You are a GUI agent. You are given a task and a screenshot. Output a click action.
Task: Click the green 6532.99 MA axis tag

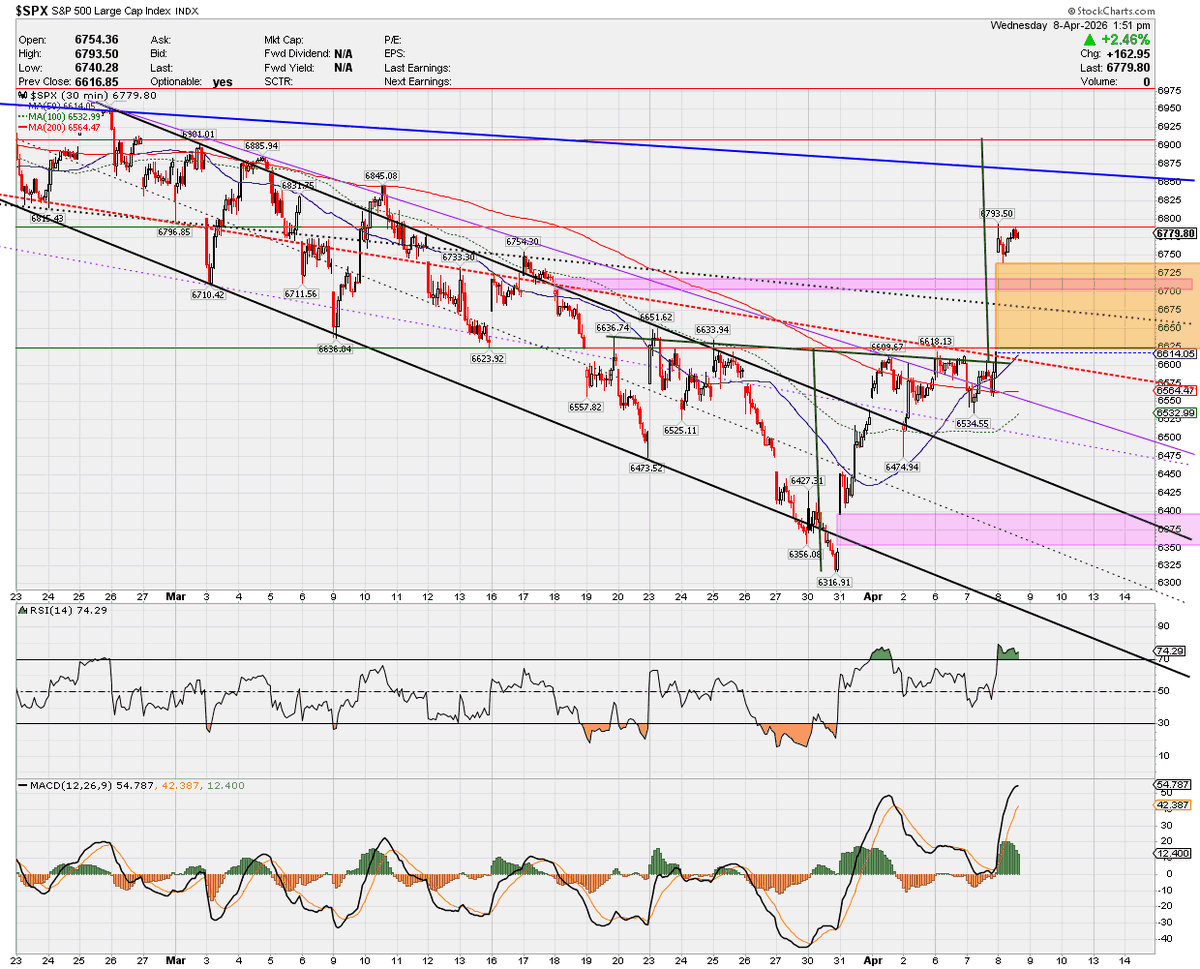click(x=1175, y=413)
